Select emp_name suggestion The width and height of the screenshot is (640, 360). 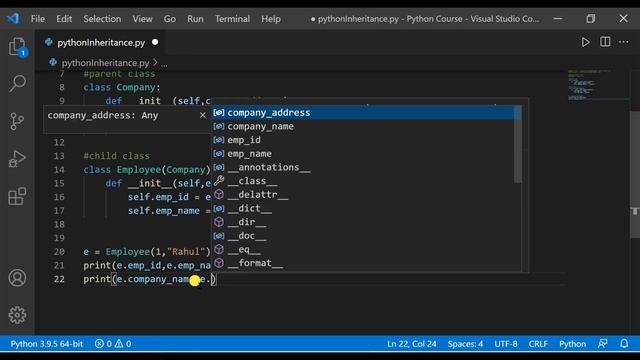[x=363, y=154]
